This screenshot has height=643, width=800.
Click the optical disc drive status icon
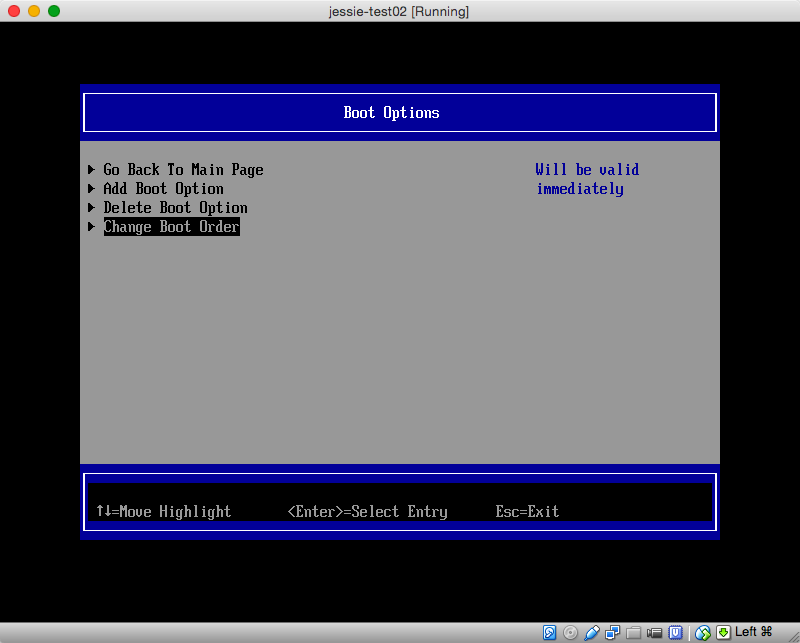click(570, 633)
